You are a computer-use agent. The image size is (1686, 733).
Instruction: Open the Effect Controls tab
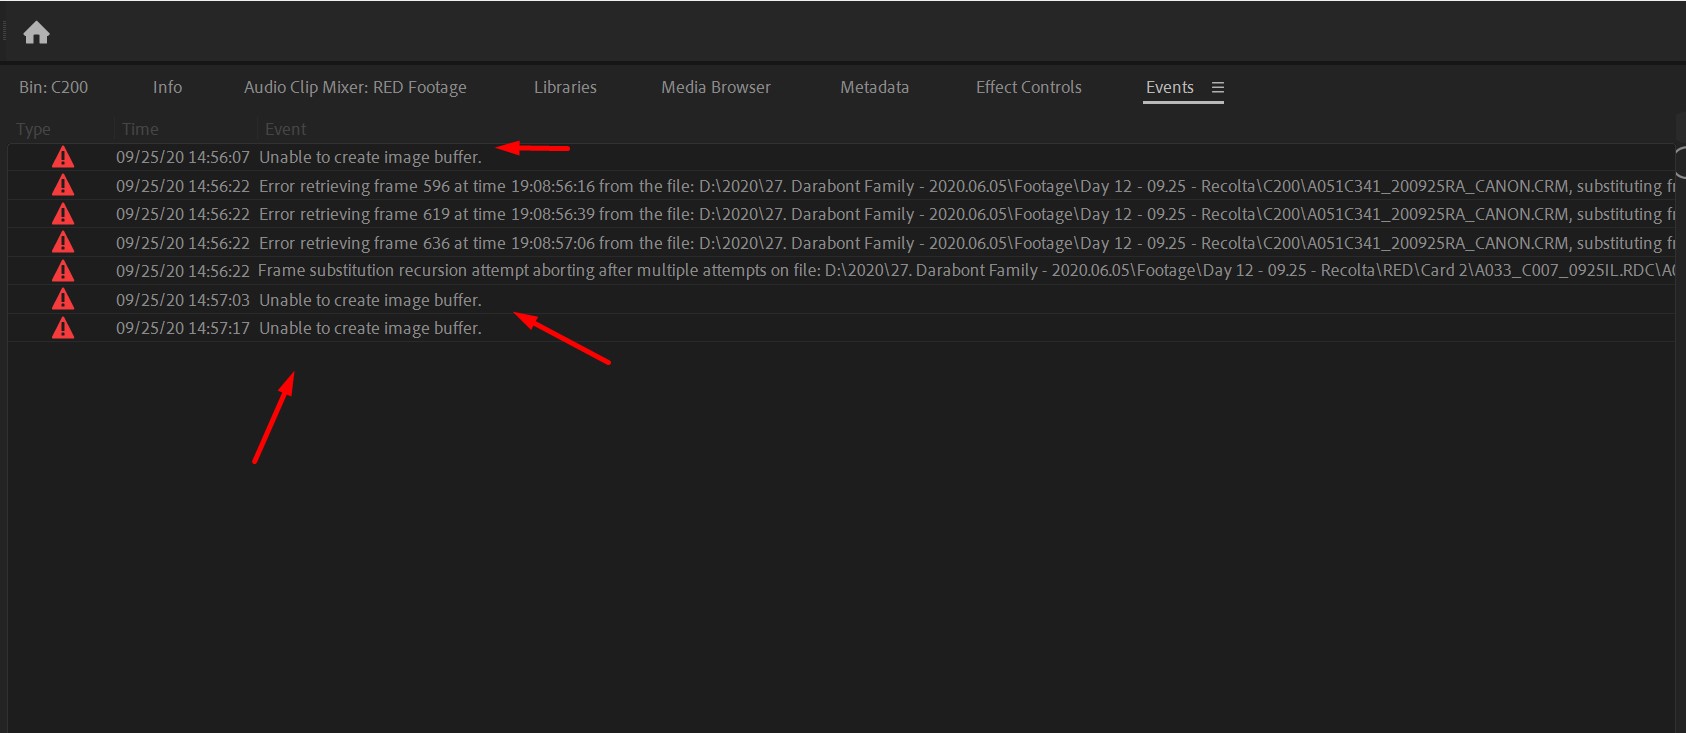point(1029,87)
